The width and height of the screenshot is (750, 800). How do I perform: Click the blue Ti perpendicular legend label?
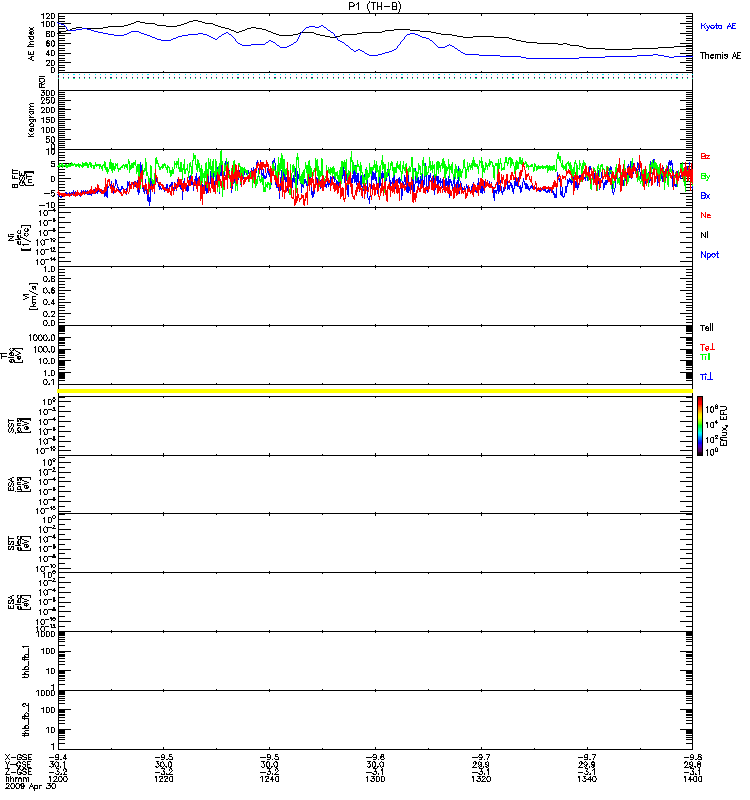pyautogui.click(x=706, y=377)
